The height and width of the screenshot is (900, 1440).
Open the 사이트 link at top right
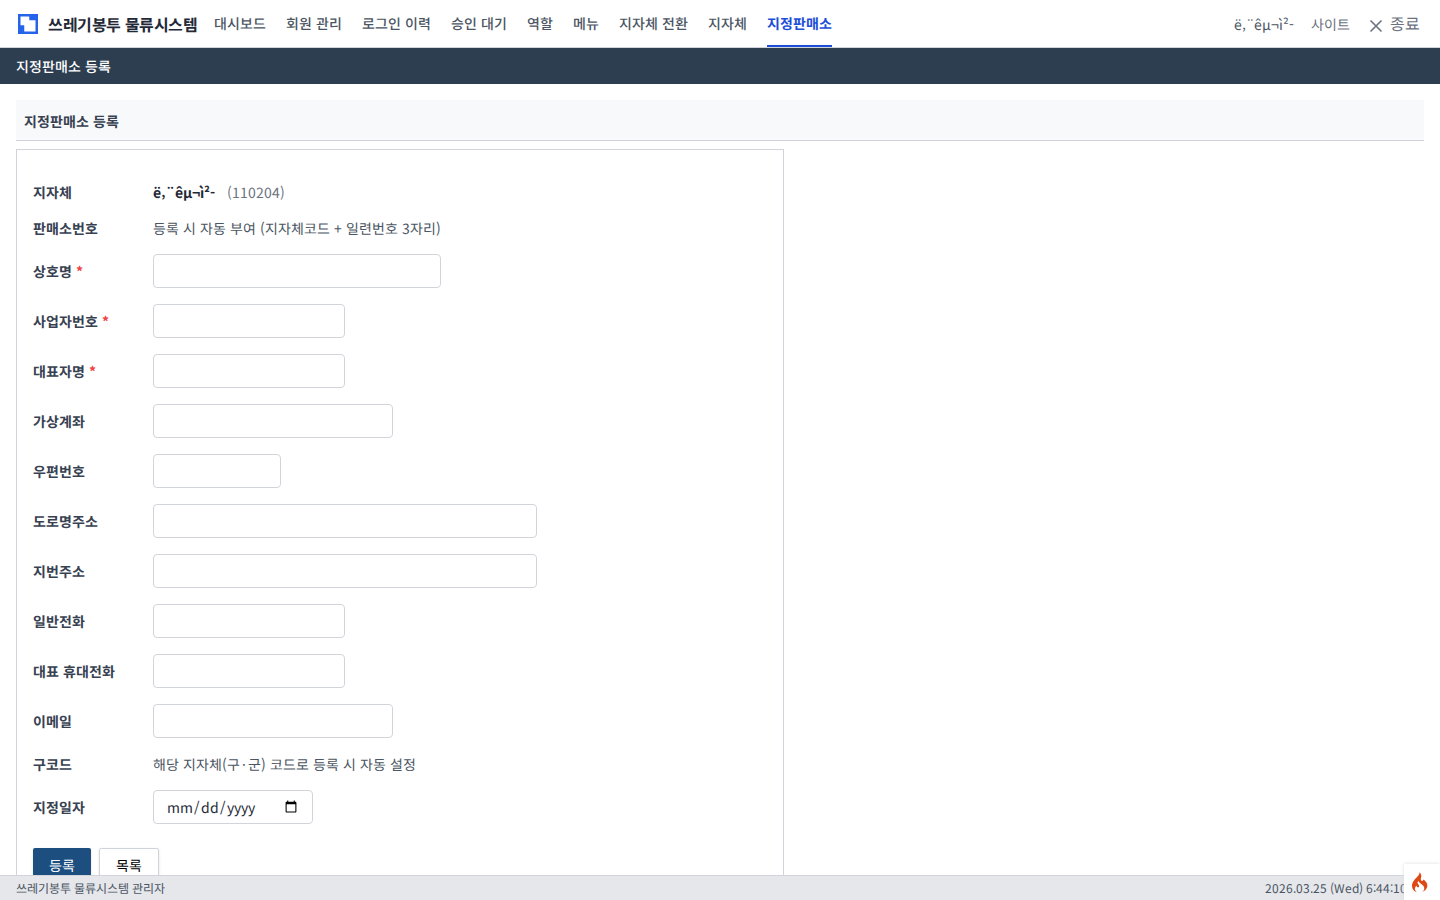coord(1330,25)
